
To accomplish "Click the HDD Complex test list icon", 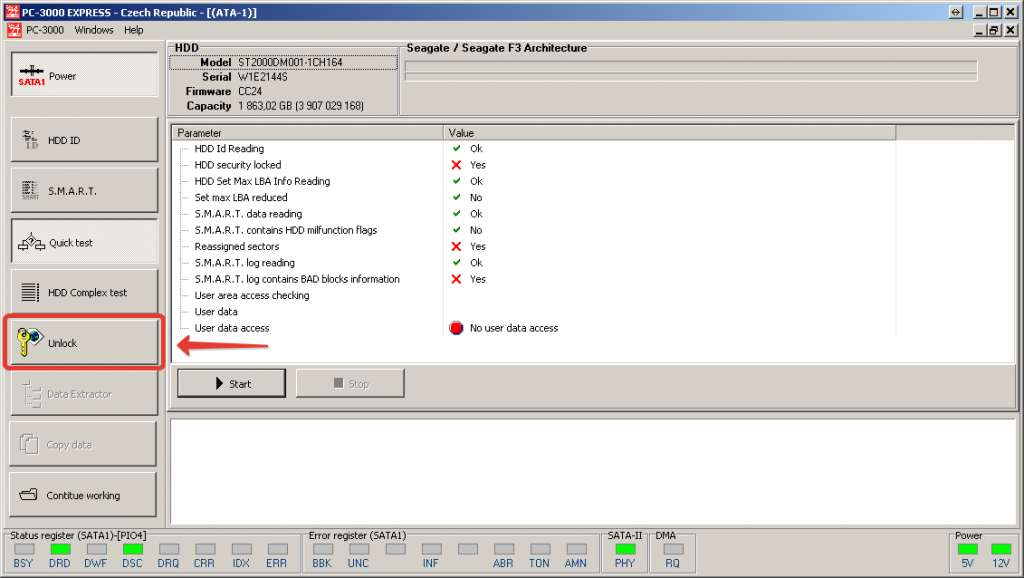I will 30,292.
